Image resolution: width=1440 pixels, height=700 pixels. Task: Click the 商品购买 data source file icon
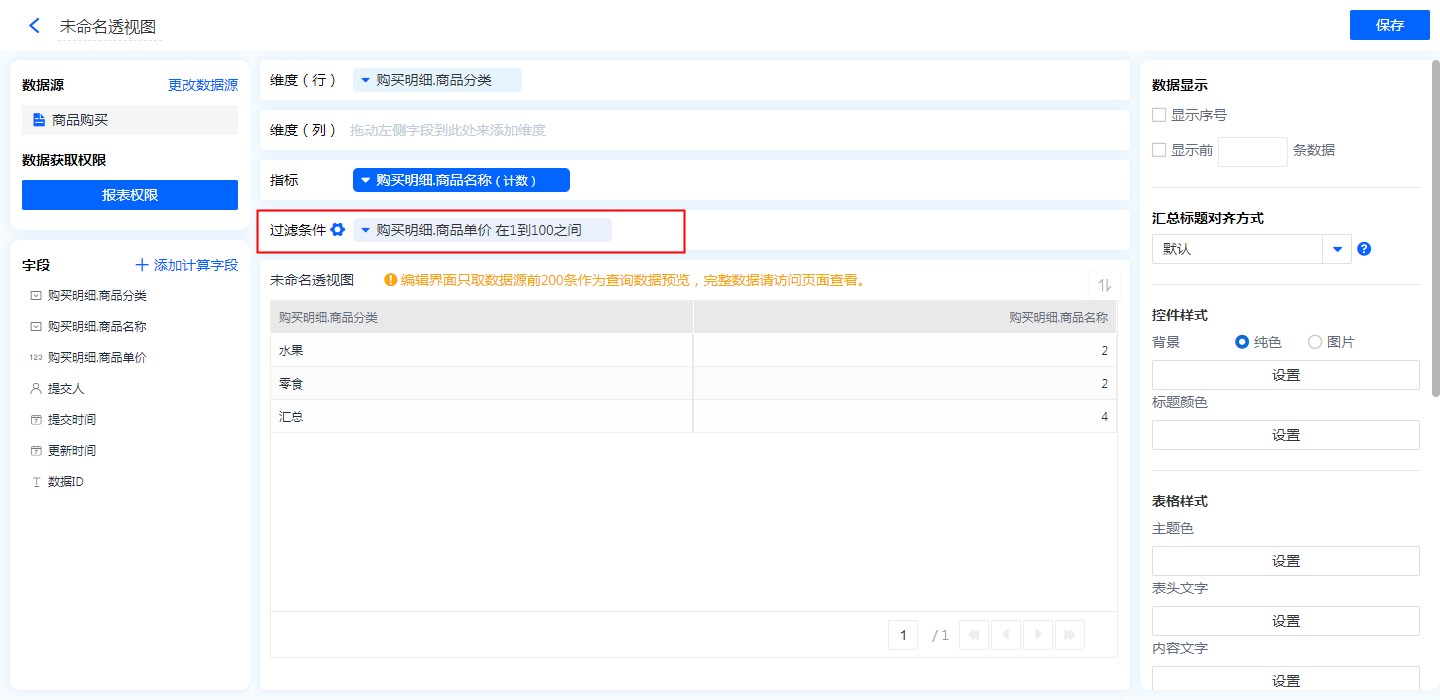[39, 120]
